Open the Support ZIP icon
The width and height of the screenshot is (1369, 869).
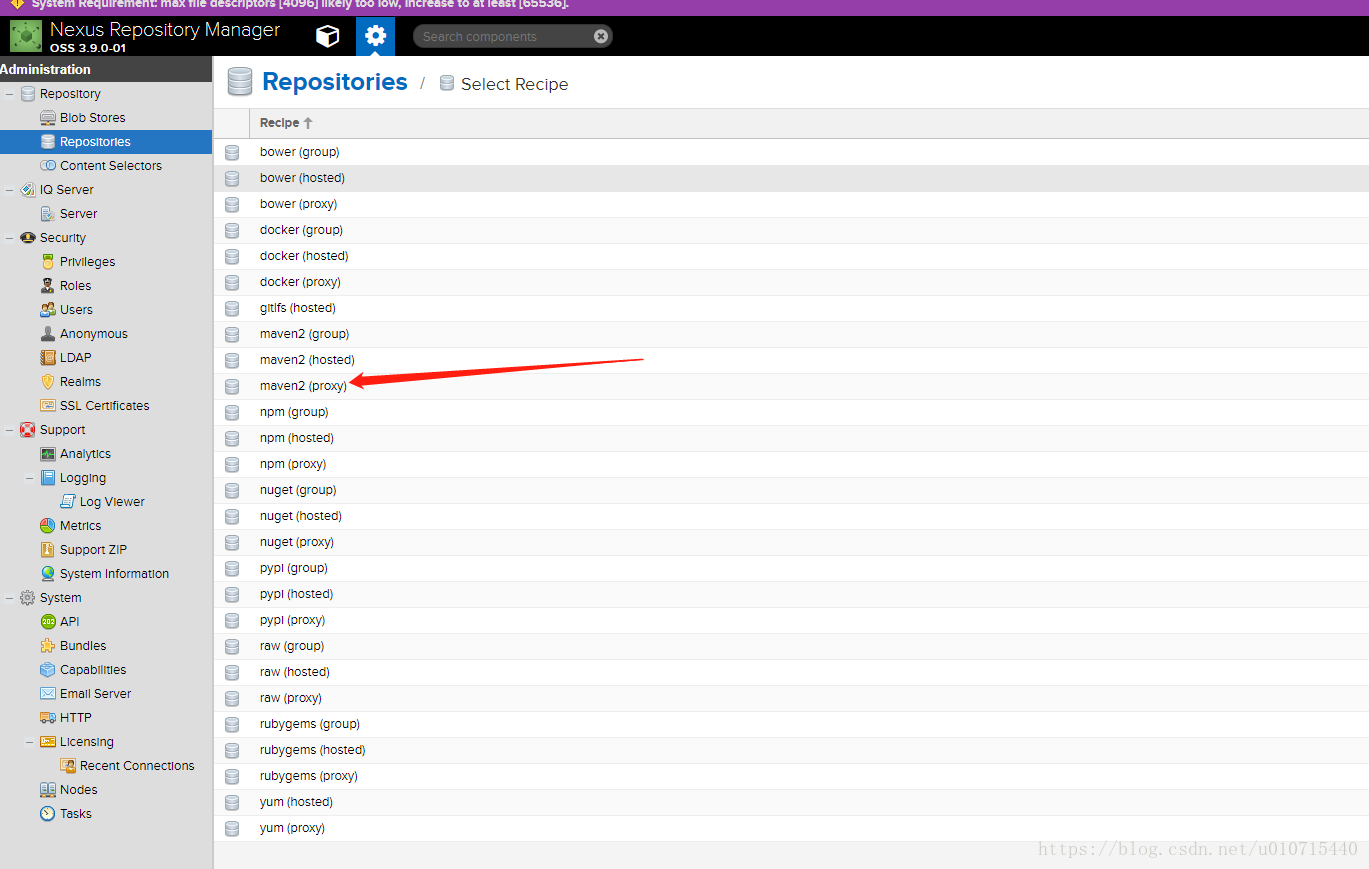click(47, 550)
